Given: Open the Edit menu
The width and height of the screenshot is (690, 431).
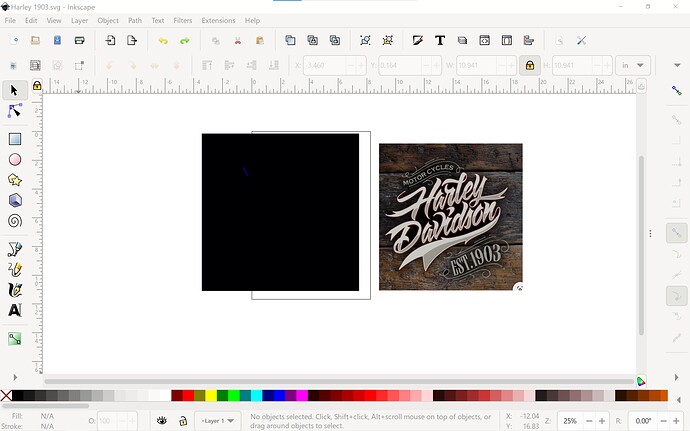Looking at the screenshot, I should pos(31,20).
